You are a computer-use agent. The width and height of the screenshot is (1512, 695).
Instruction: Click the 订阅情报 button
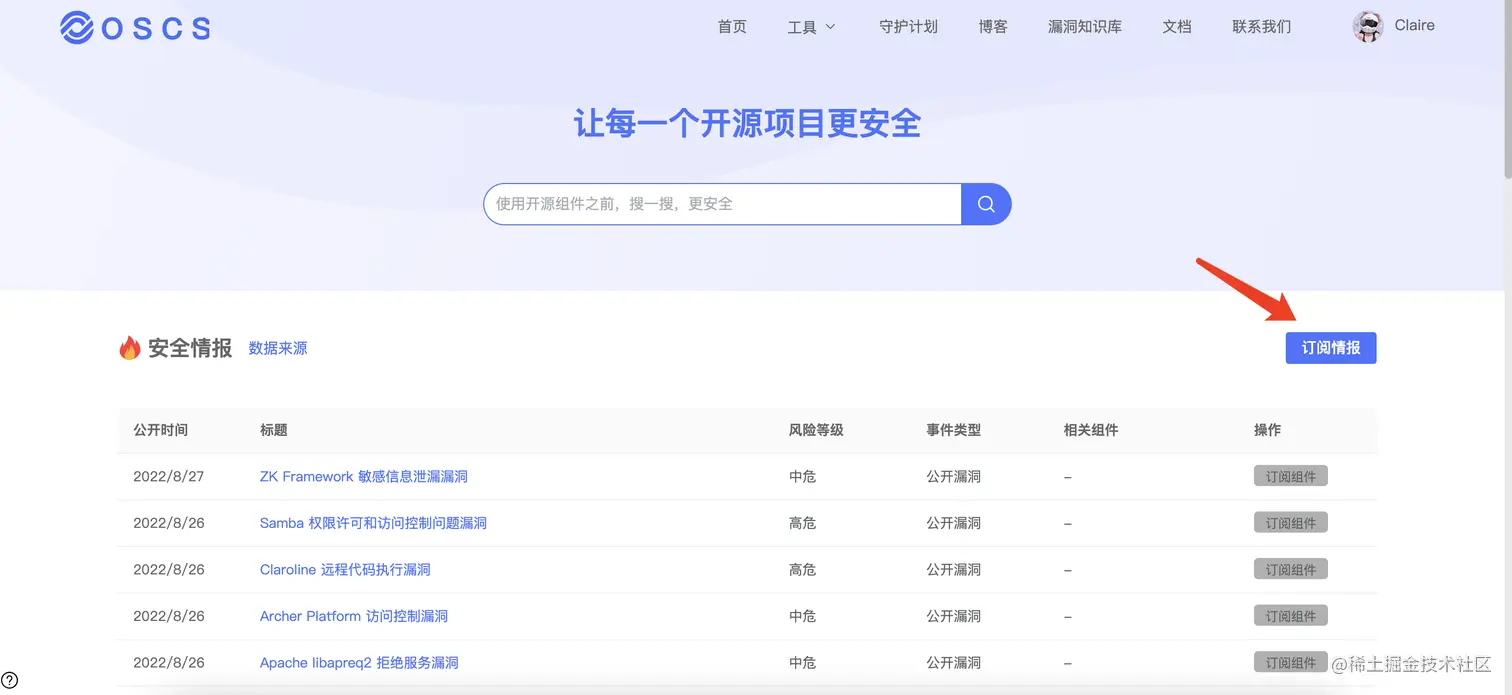point(1331,348)
